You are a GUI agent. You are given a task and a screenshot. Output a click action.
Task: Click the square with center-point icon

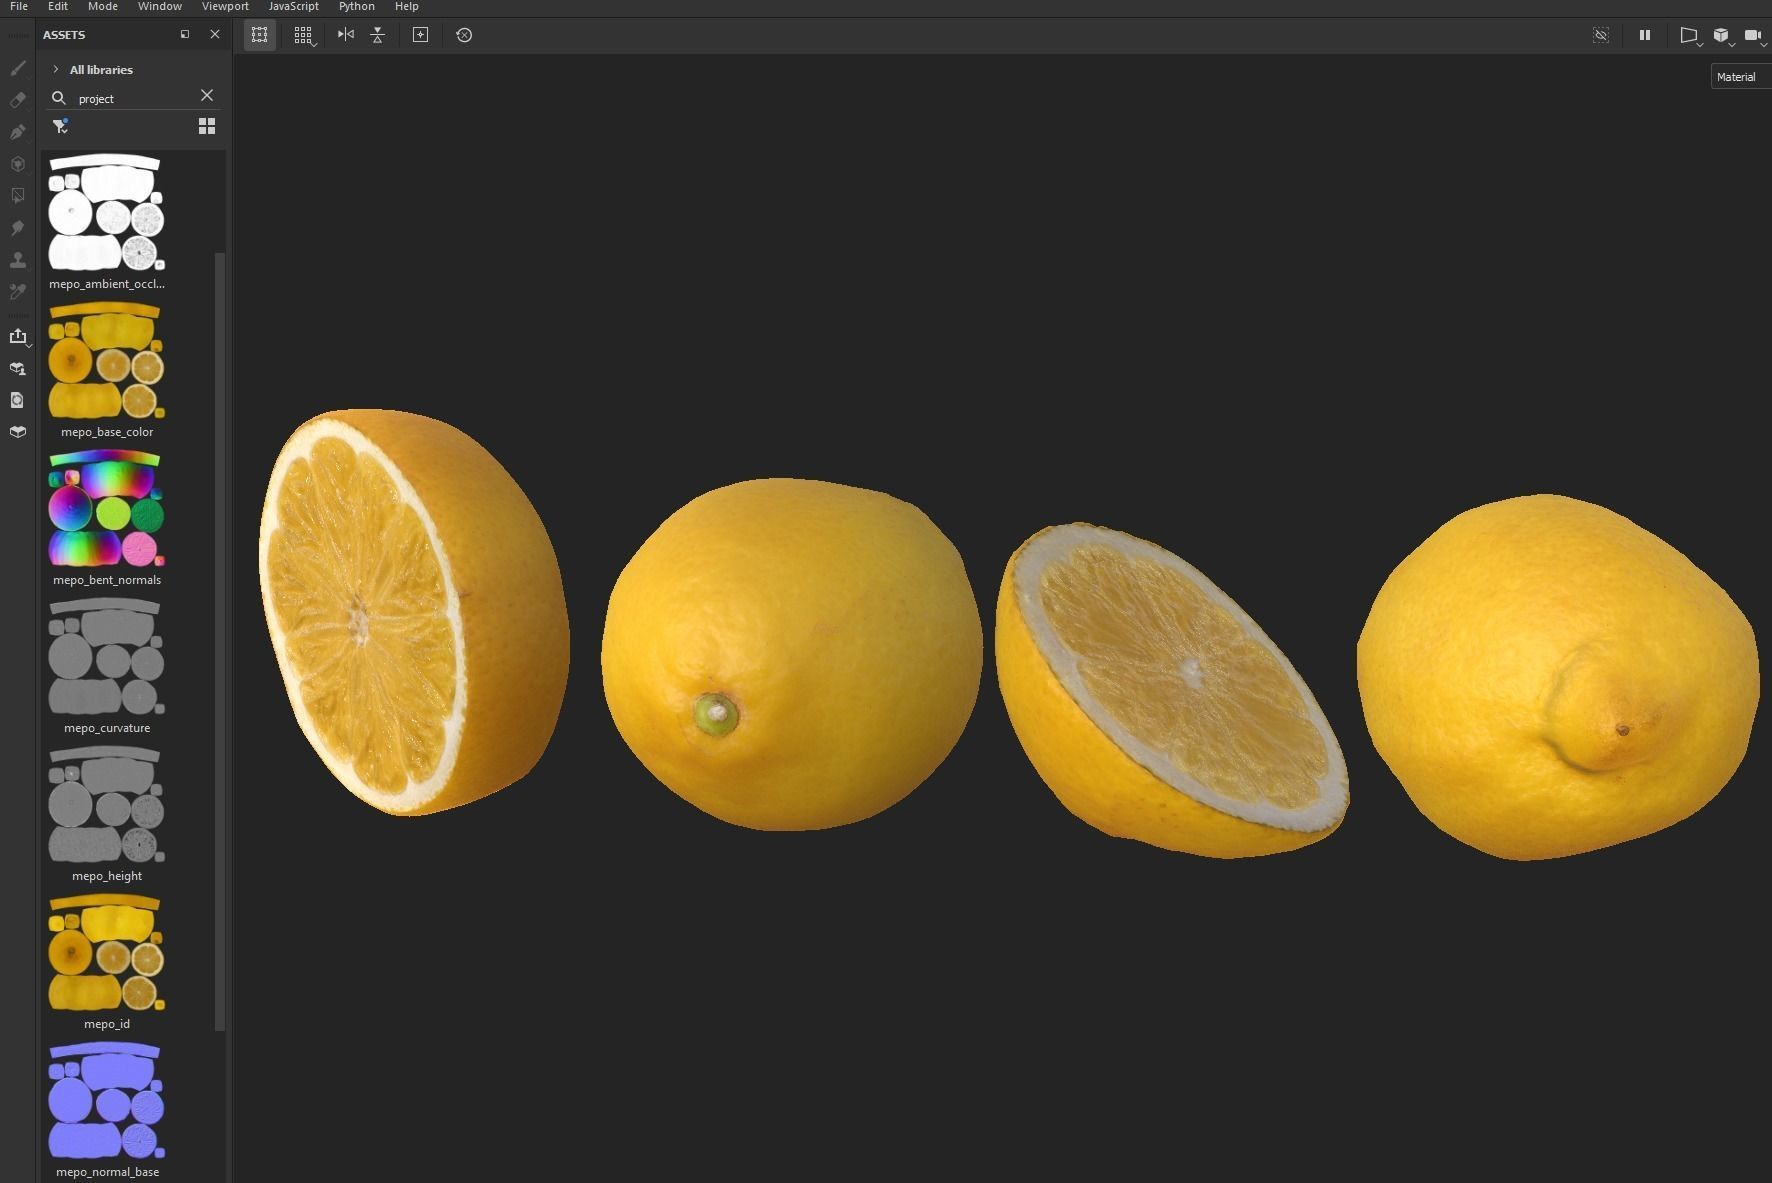(421, 35)
